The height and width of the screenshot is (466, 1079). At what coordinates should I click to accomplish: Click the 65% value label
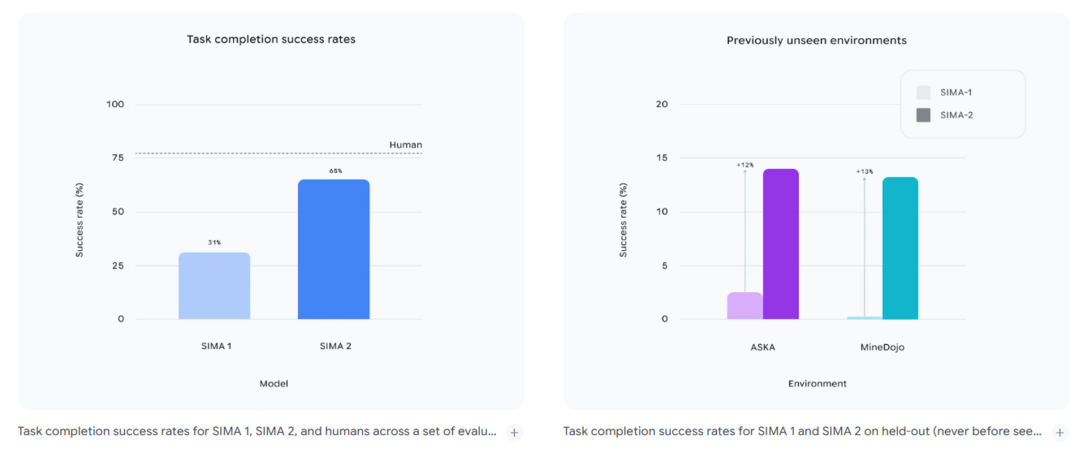coord(334,171)
